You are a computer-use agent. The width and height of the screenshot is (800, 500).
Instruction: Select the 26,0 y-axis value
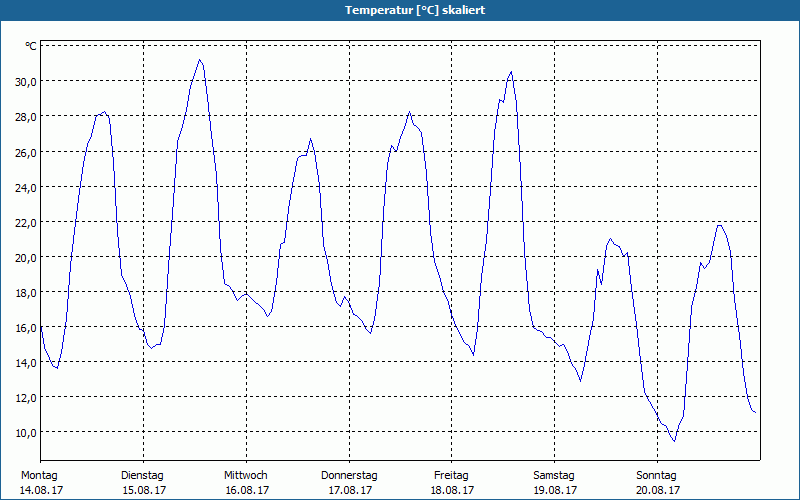(26, 152)
